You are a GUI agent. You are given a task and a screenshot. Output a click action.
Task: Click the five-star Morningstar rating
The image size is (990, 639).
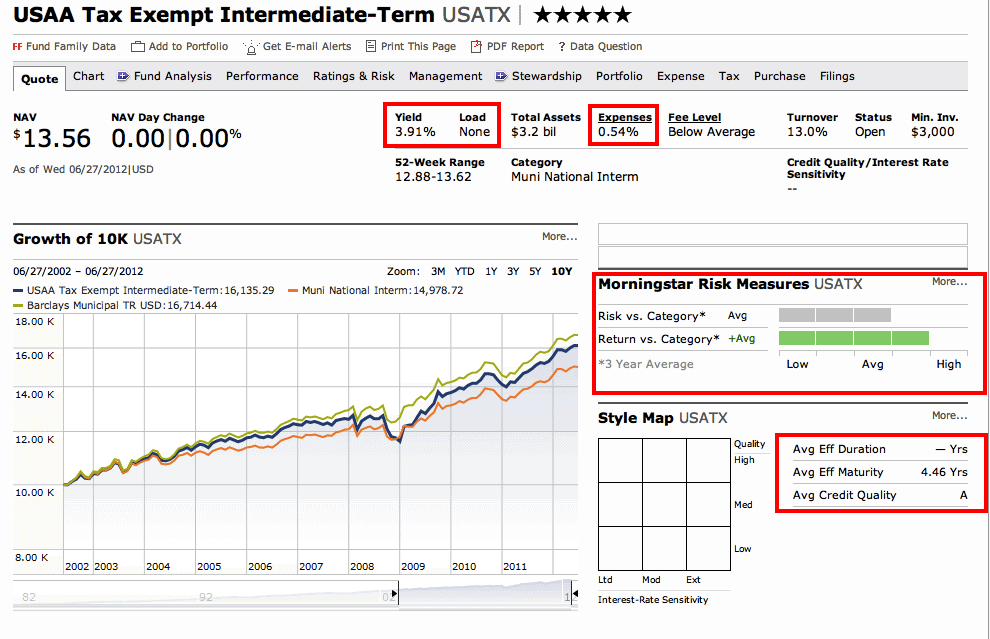(x=582, y=15)
